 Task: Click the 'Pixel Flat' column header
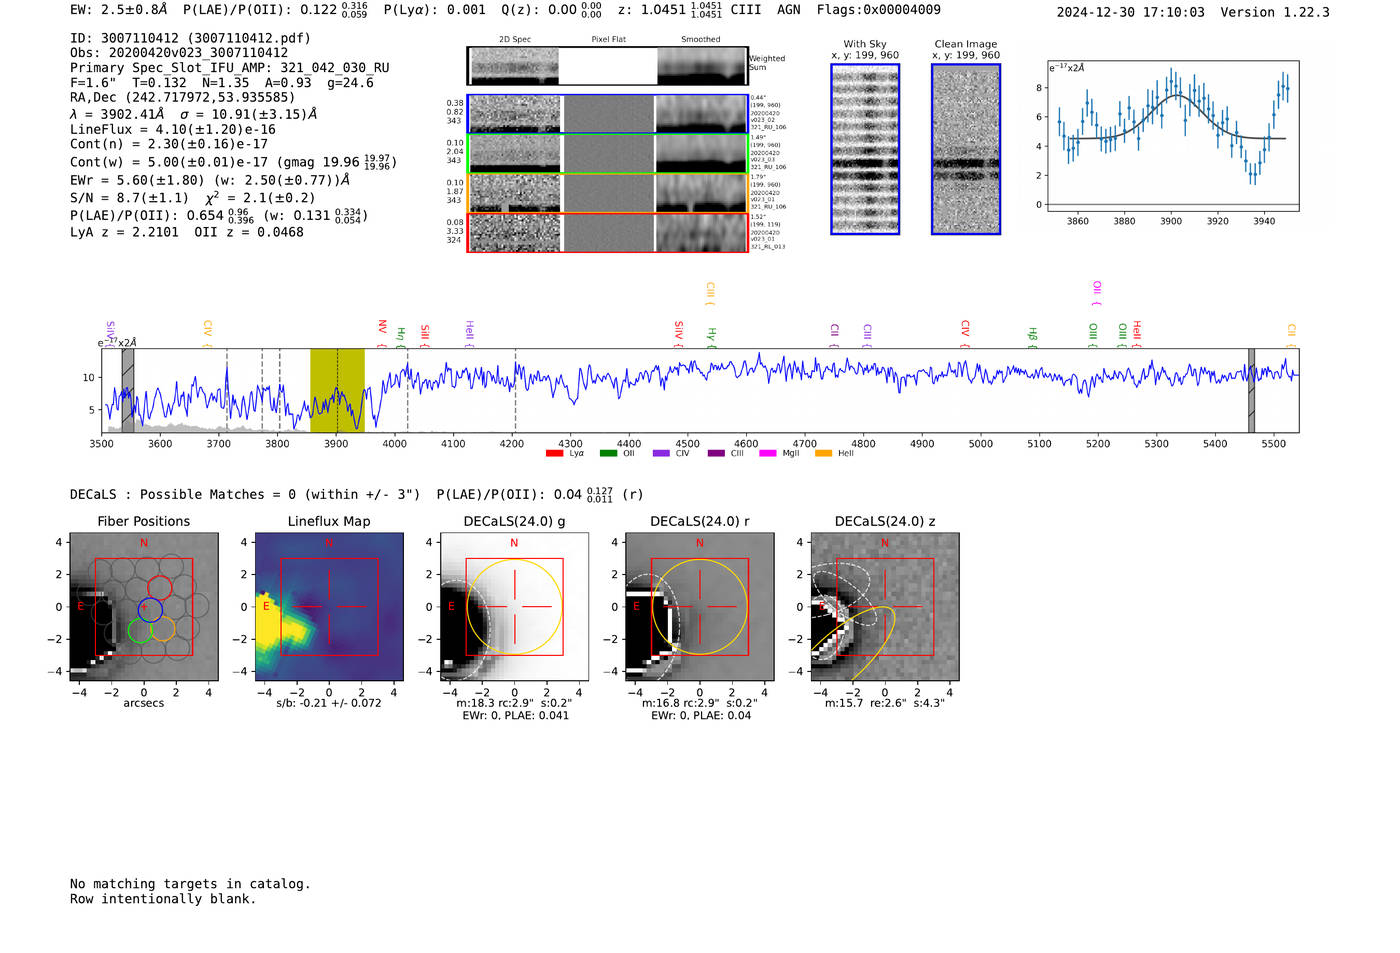[x=608, y=40]
